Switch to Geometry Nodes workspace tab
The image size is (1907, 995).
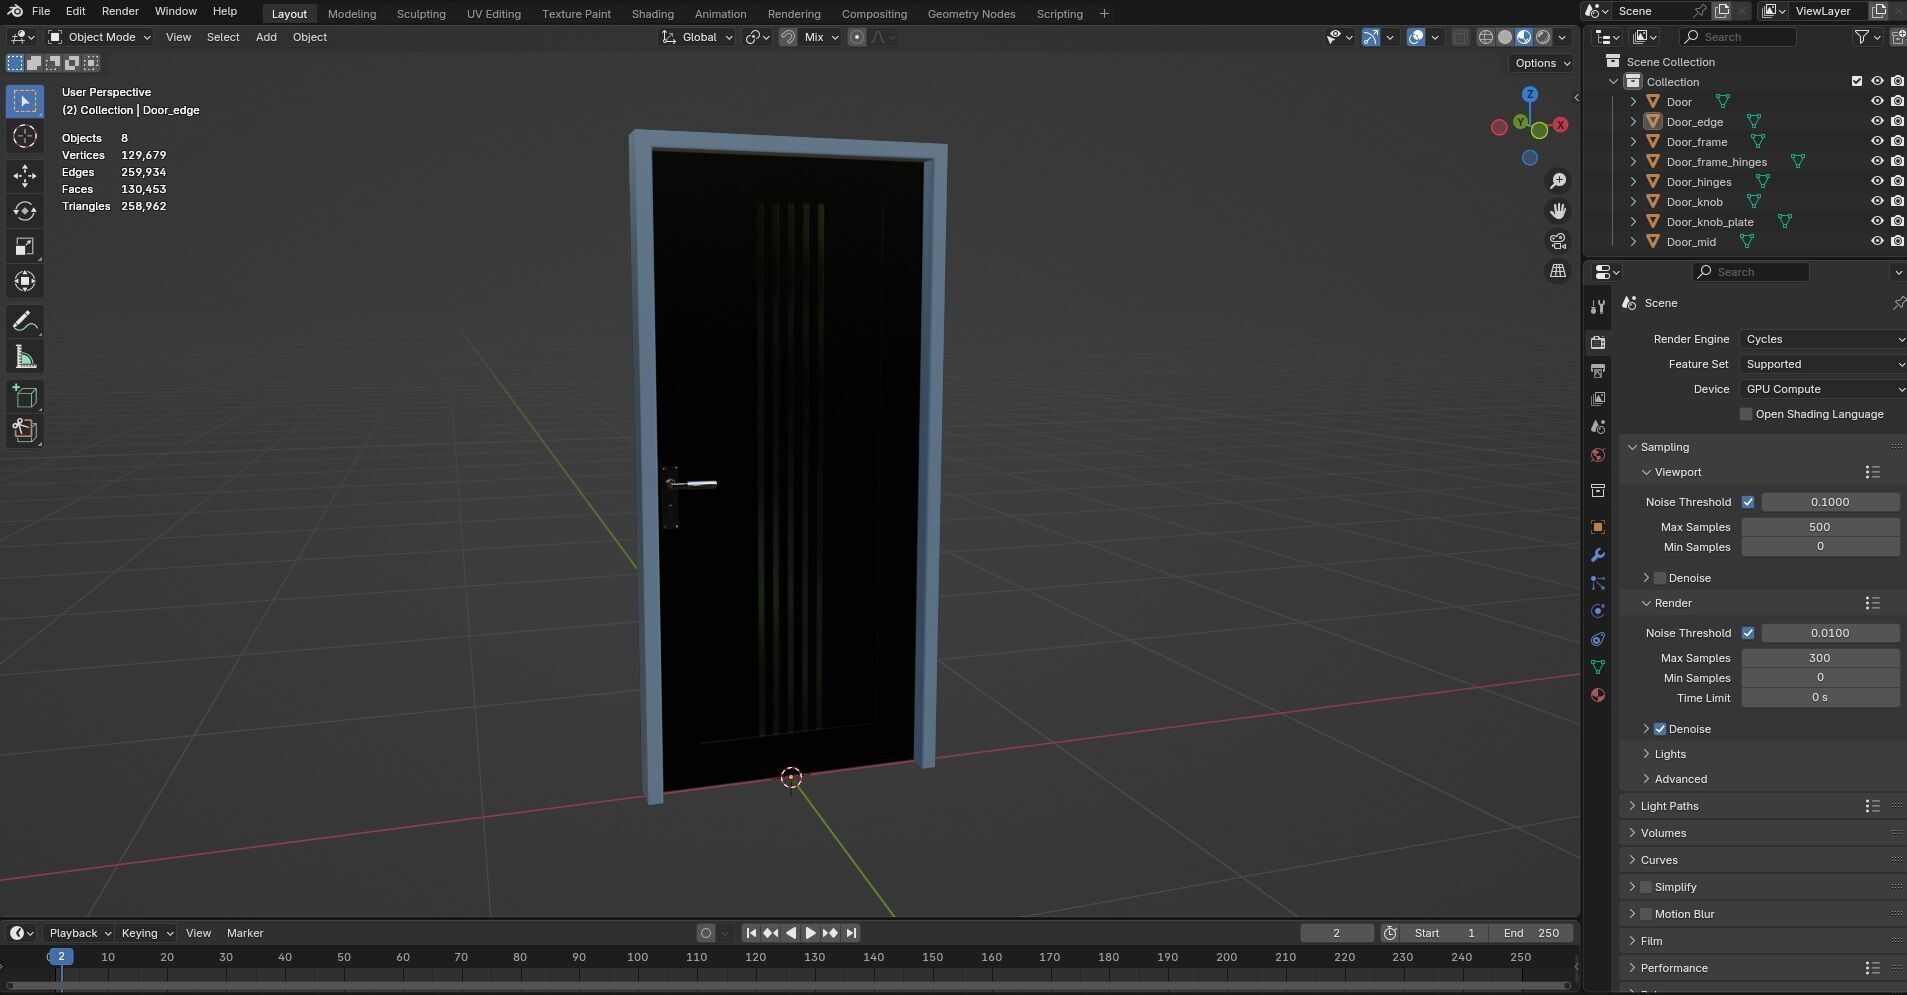(971, 14)
